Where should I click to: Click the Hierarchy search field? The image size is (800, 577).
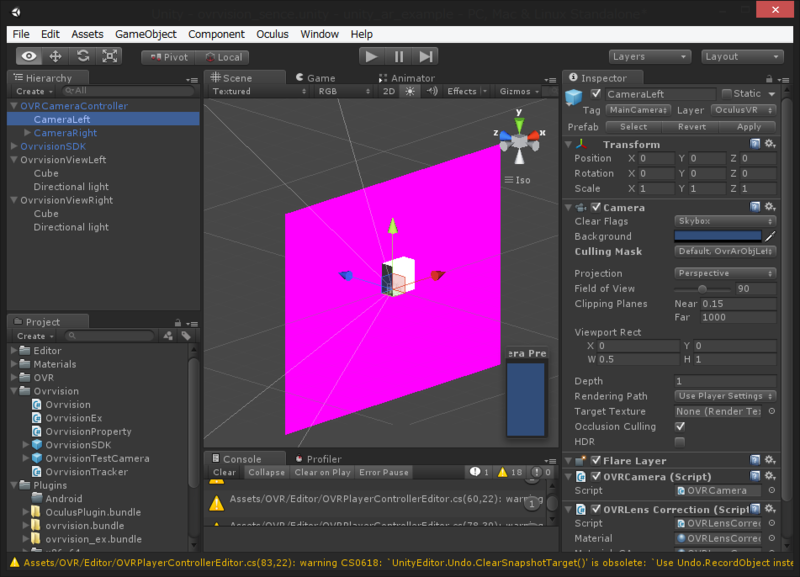pyautogui.click(x=128, y=91)
